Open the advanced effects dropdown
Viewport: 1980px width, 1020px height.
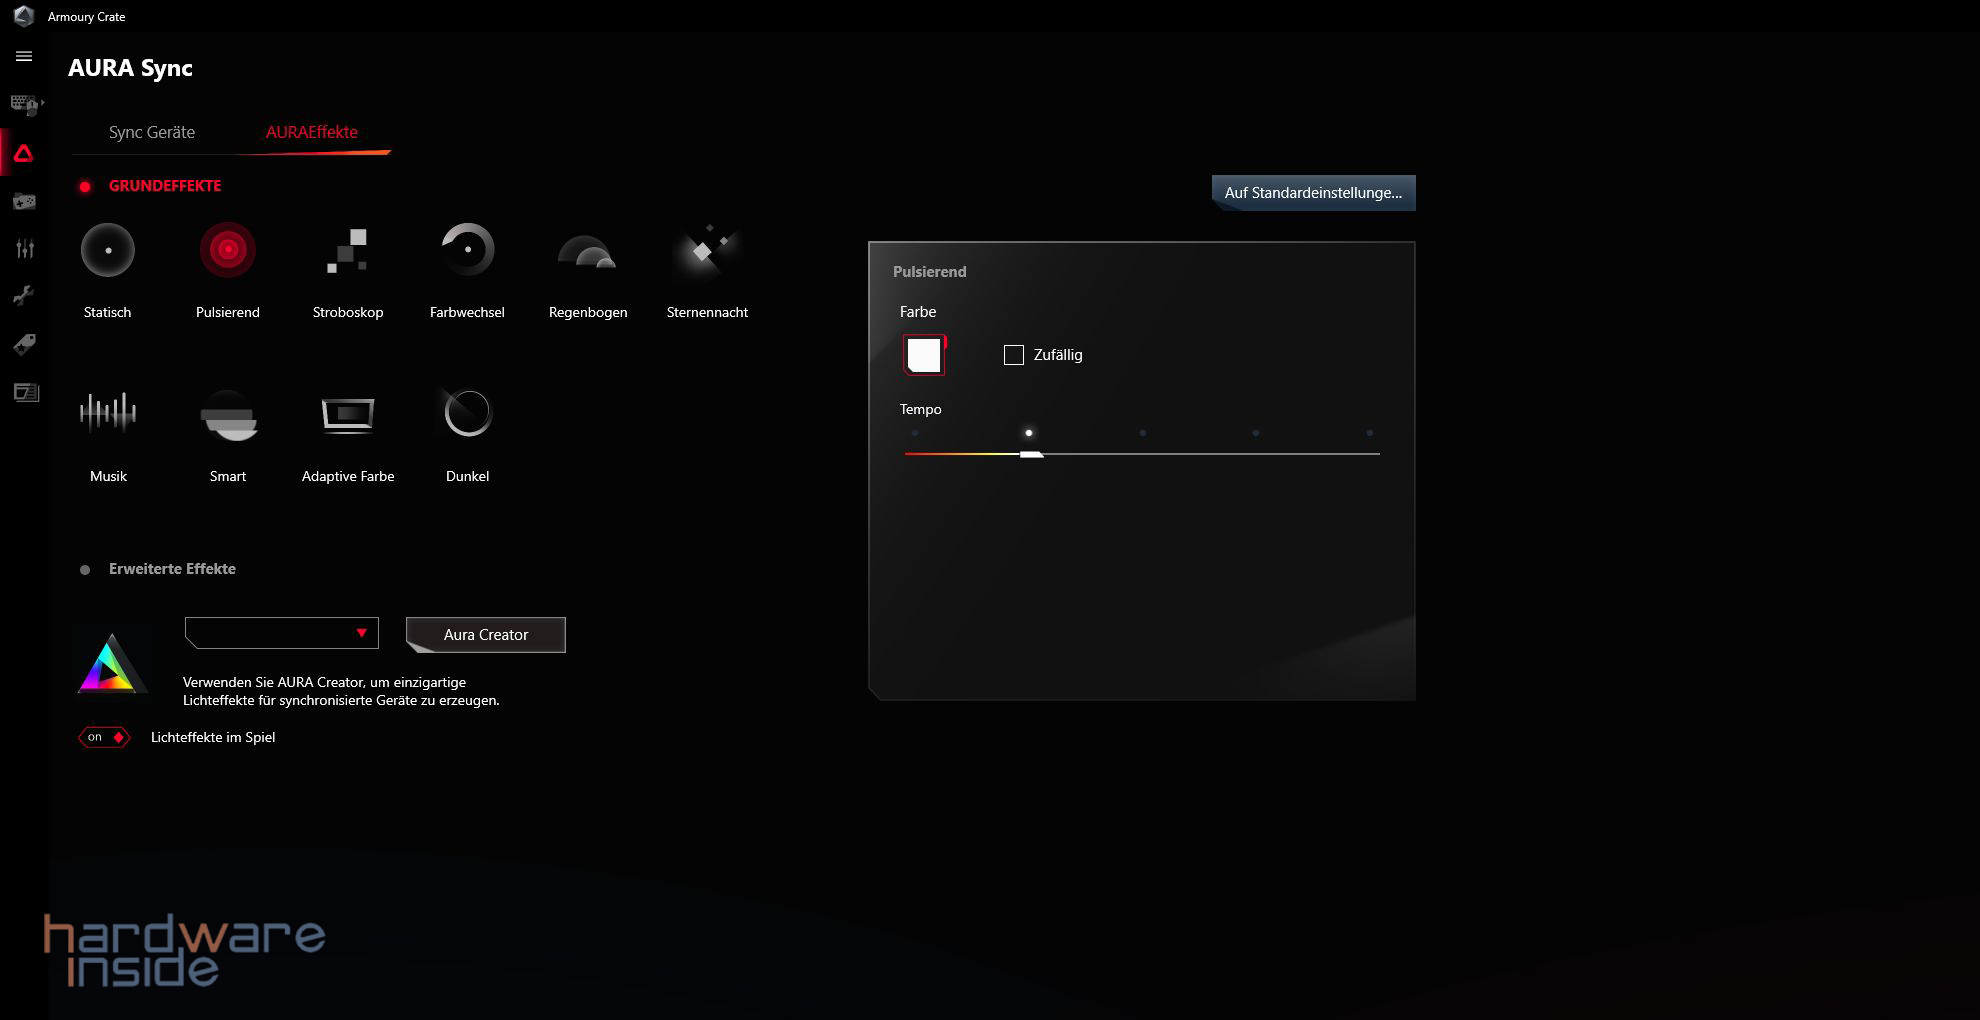pyautogui.click(x=282, y=633)
